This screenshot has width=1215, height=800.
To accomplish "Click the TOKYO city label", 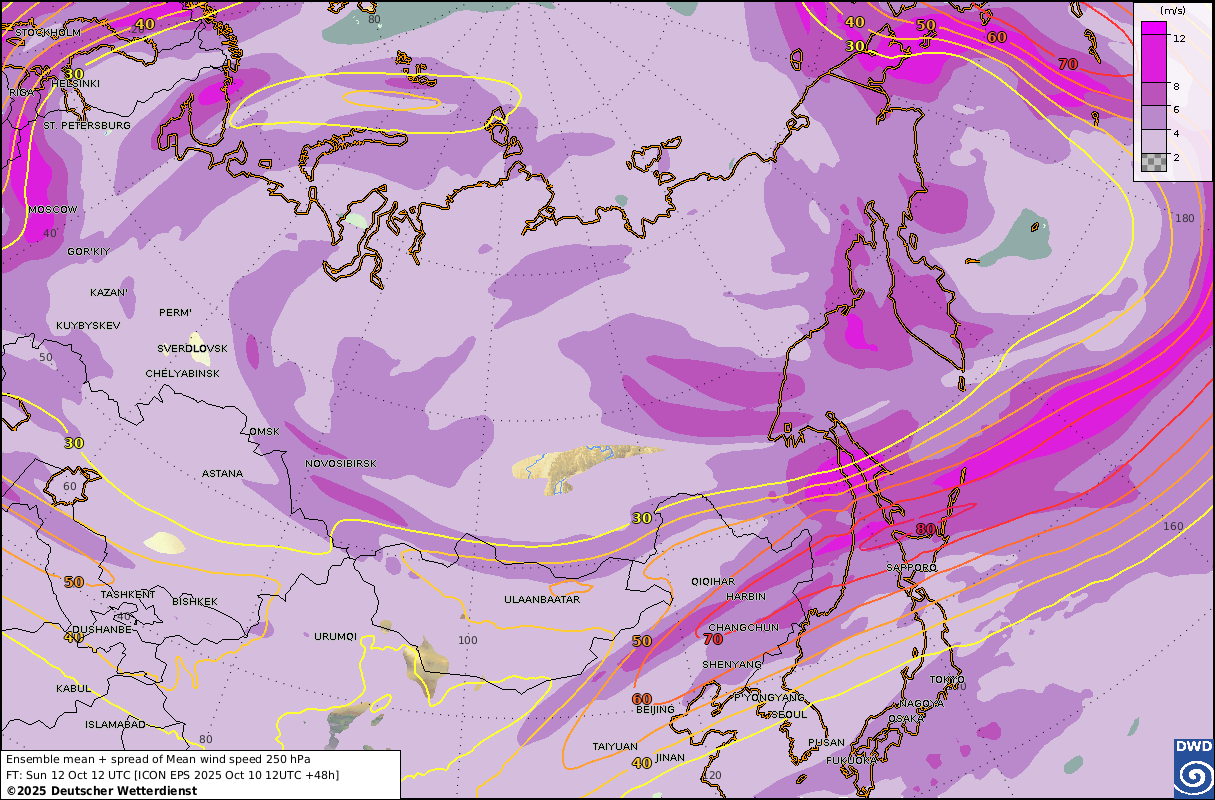I will click(x=947, y=681).
